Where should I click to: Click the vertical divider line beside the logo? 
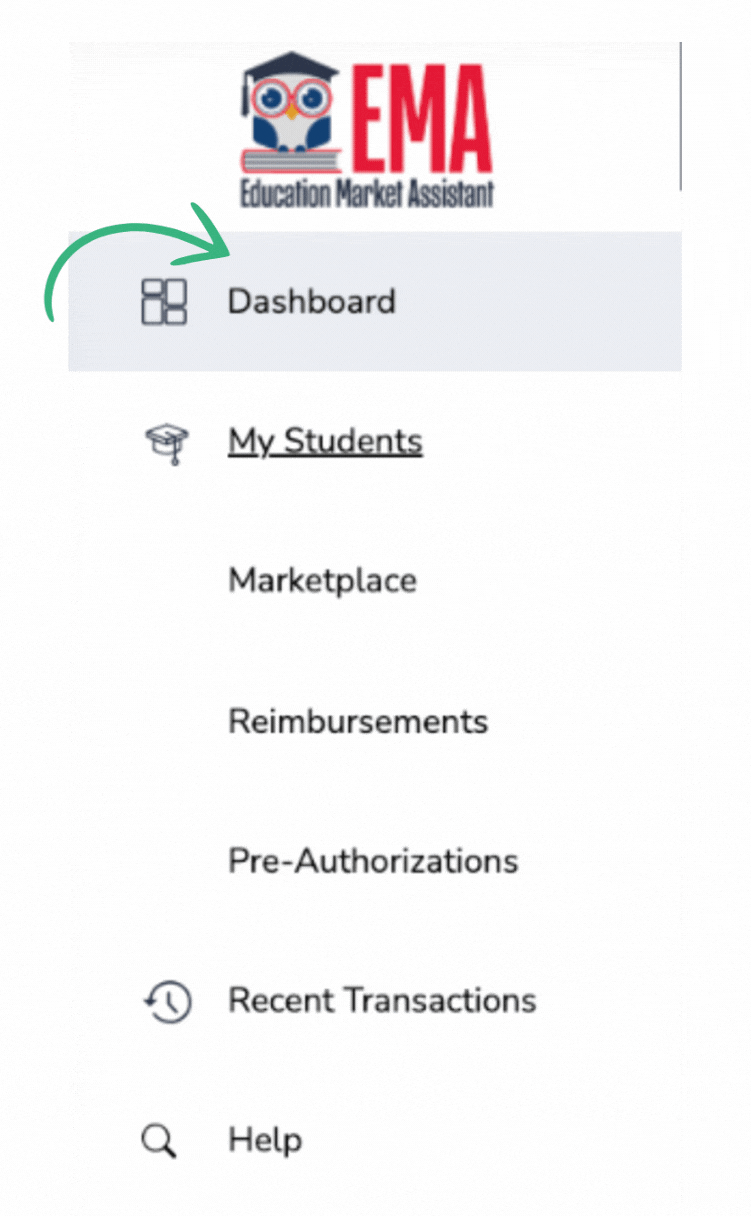click(x=680, y=115)
